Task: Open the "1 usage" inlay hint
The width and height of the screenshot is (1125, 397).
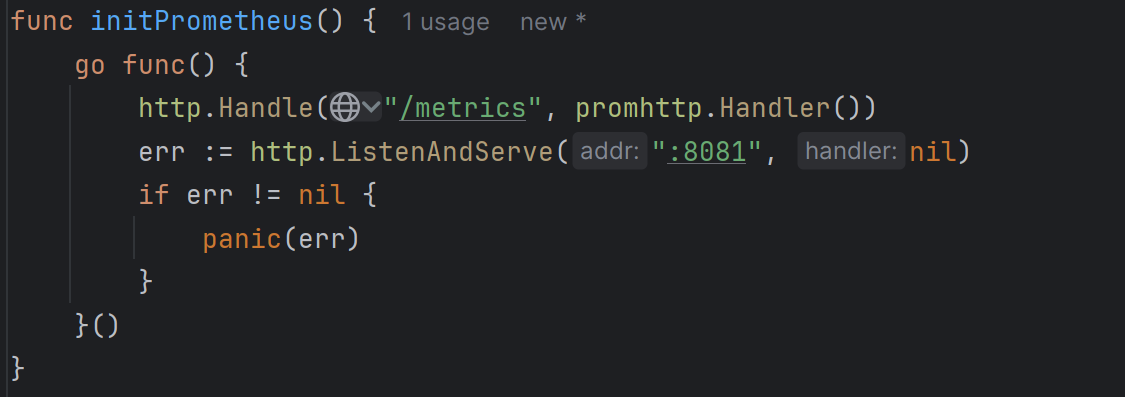Action: pyautogui.click(x=446, y=22)
